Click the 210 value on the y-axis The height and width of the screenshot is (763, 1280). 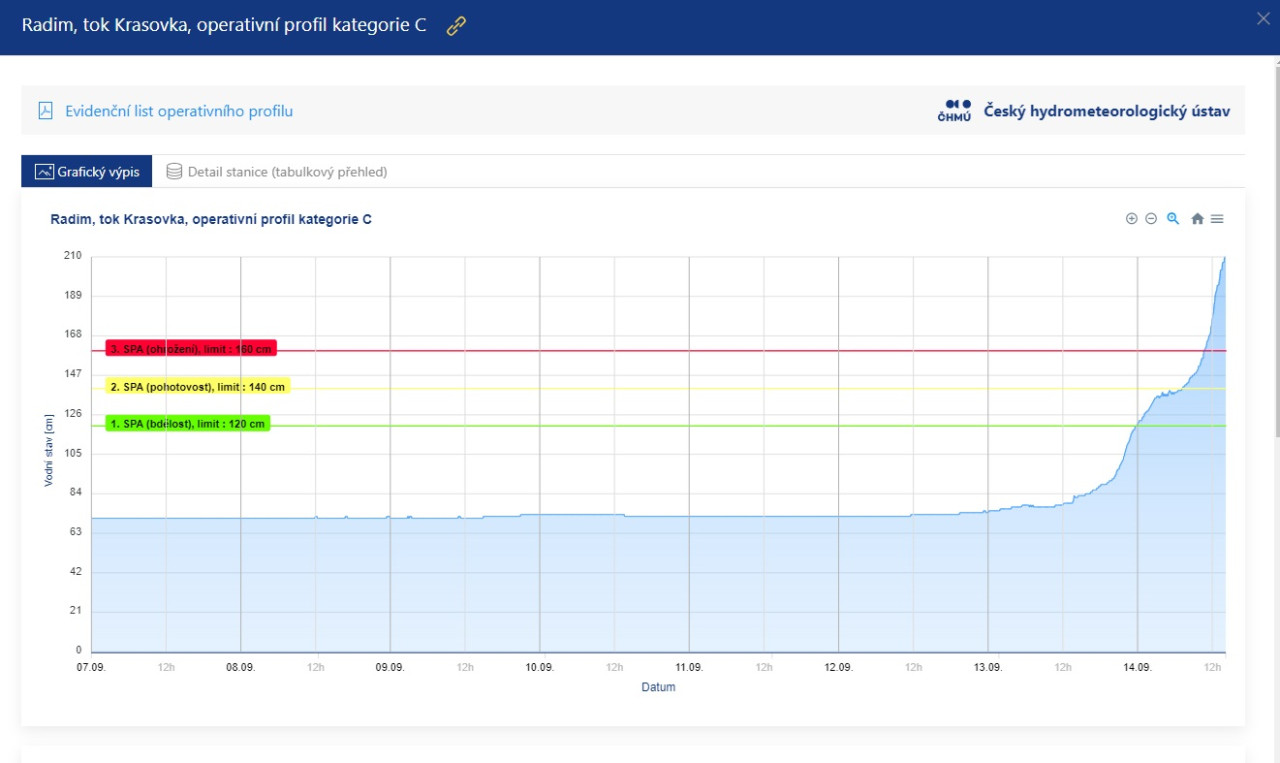tap(73, 256)
